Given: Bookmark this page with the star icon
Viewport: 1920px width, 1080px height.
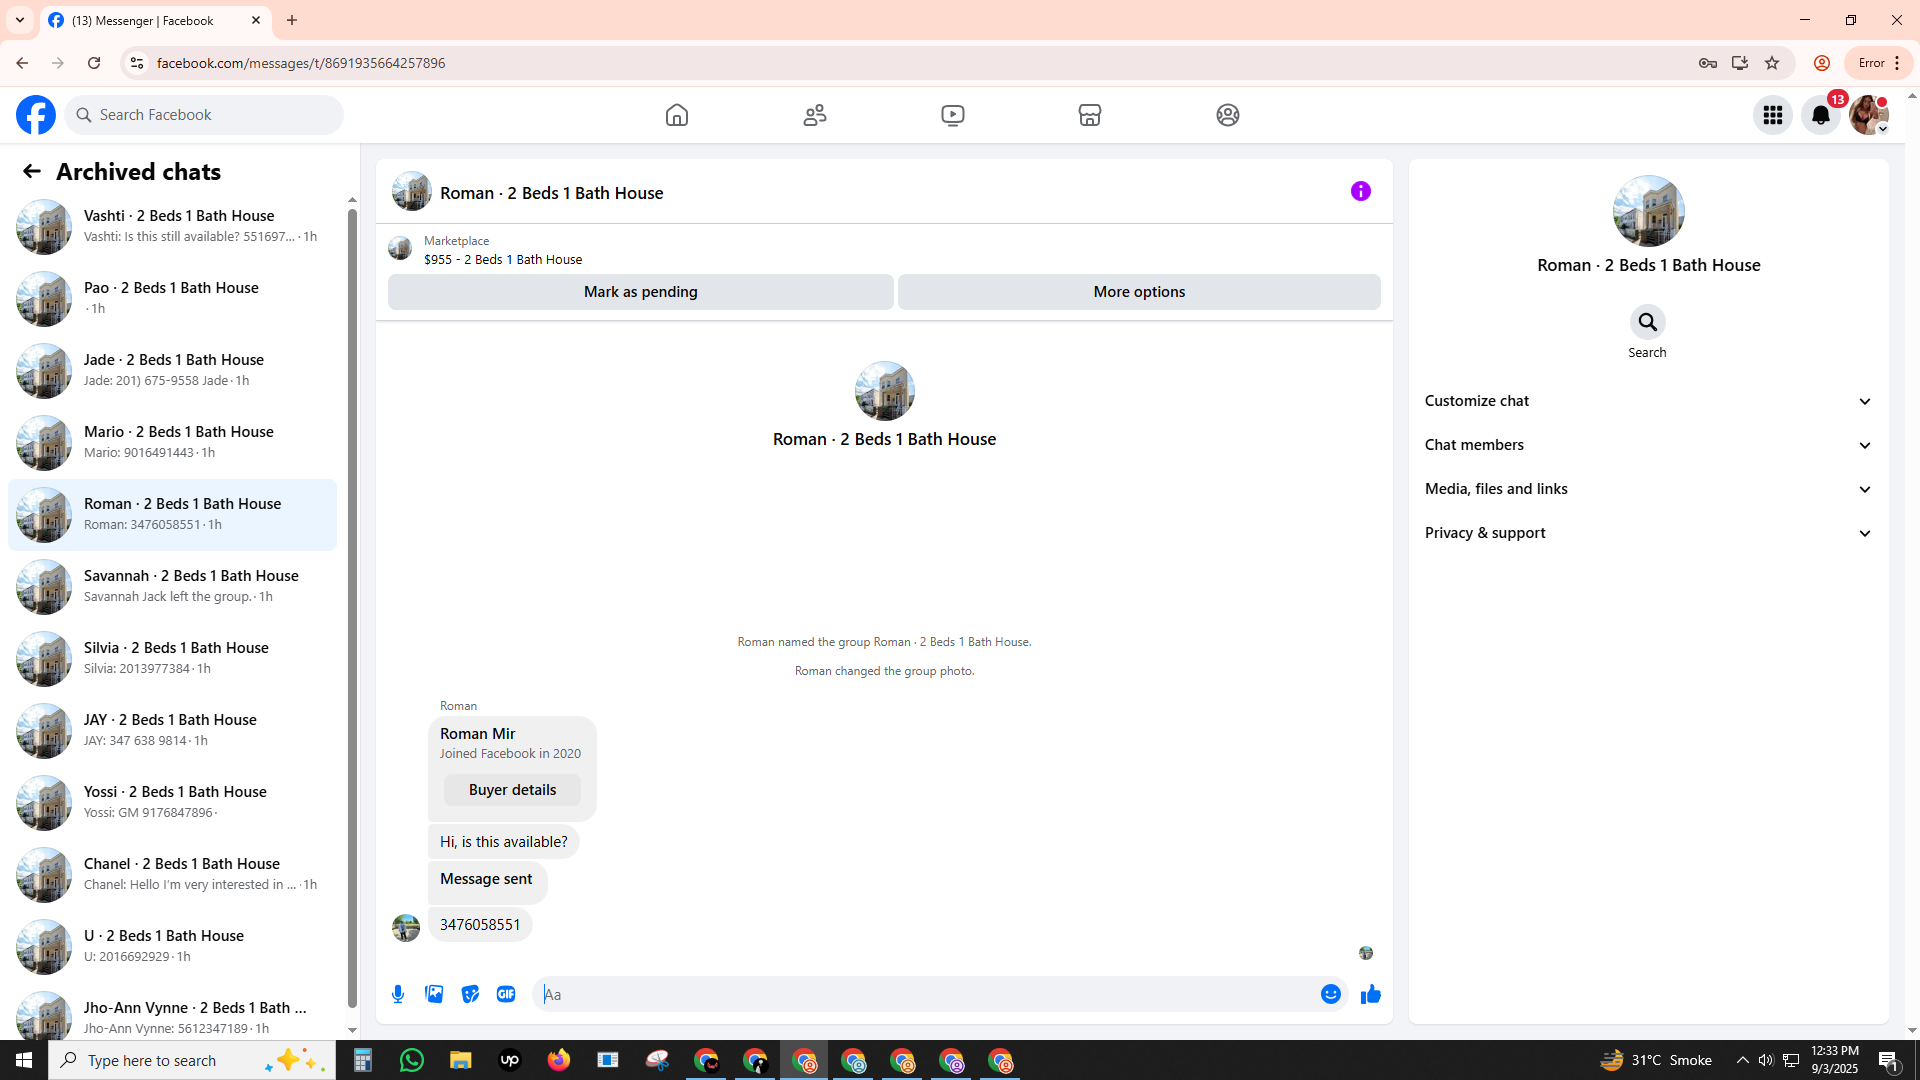Looking at the screenshot, I should 1772,63.
